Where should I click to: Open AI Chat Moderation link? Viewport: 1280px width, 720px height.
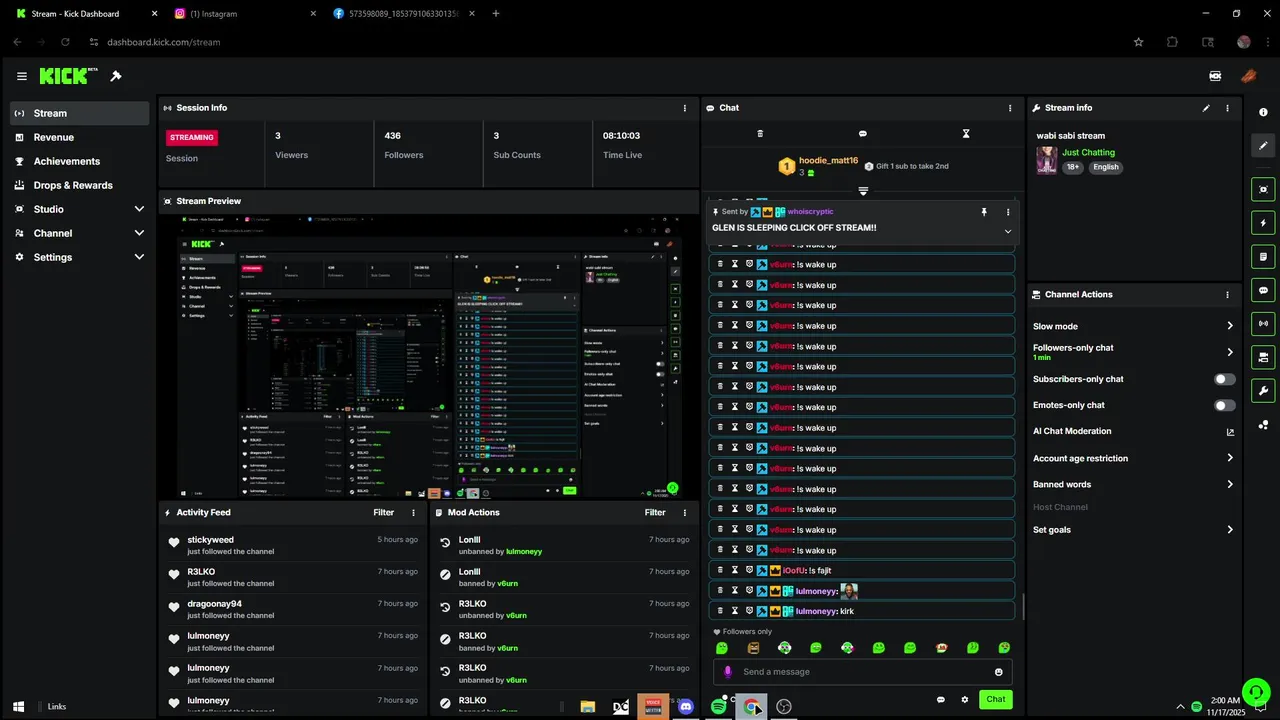[x=1133, y=432]
